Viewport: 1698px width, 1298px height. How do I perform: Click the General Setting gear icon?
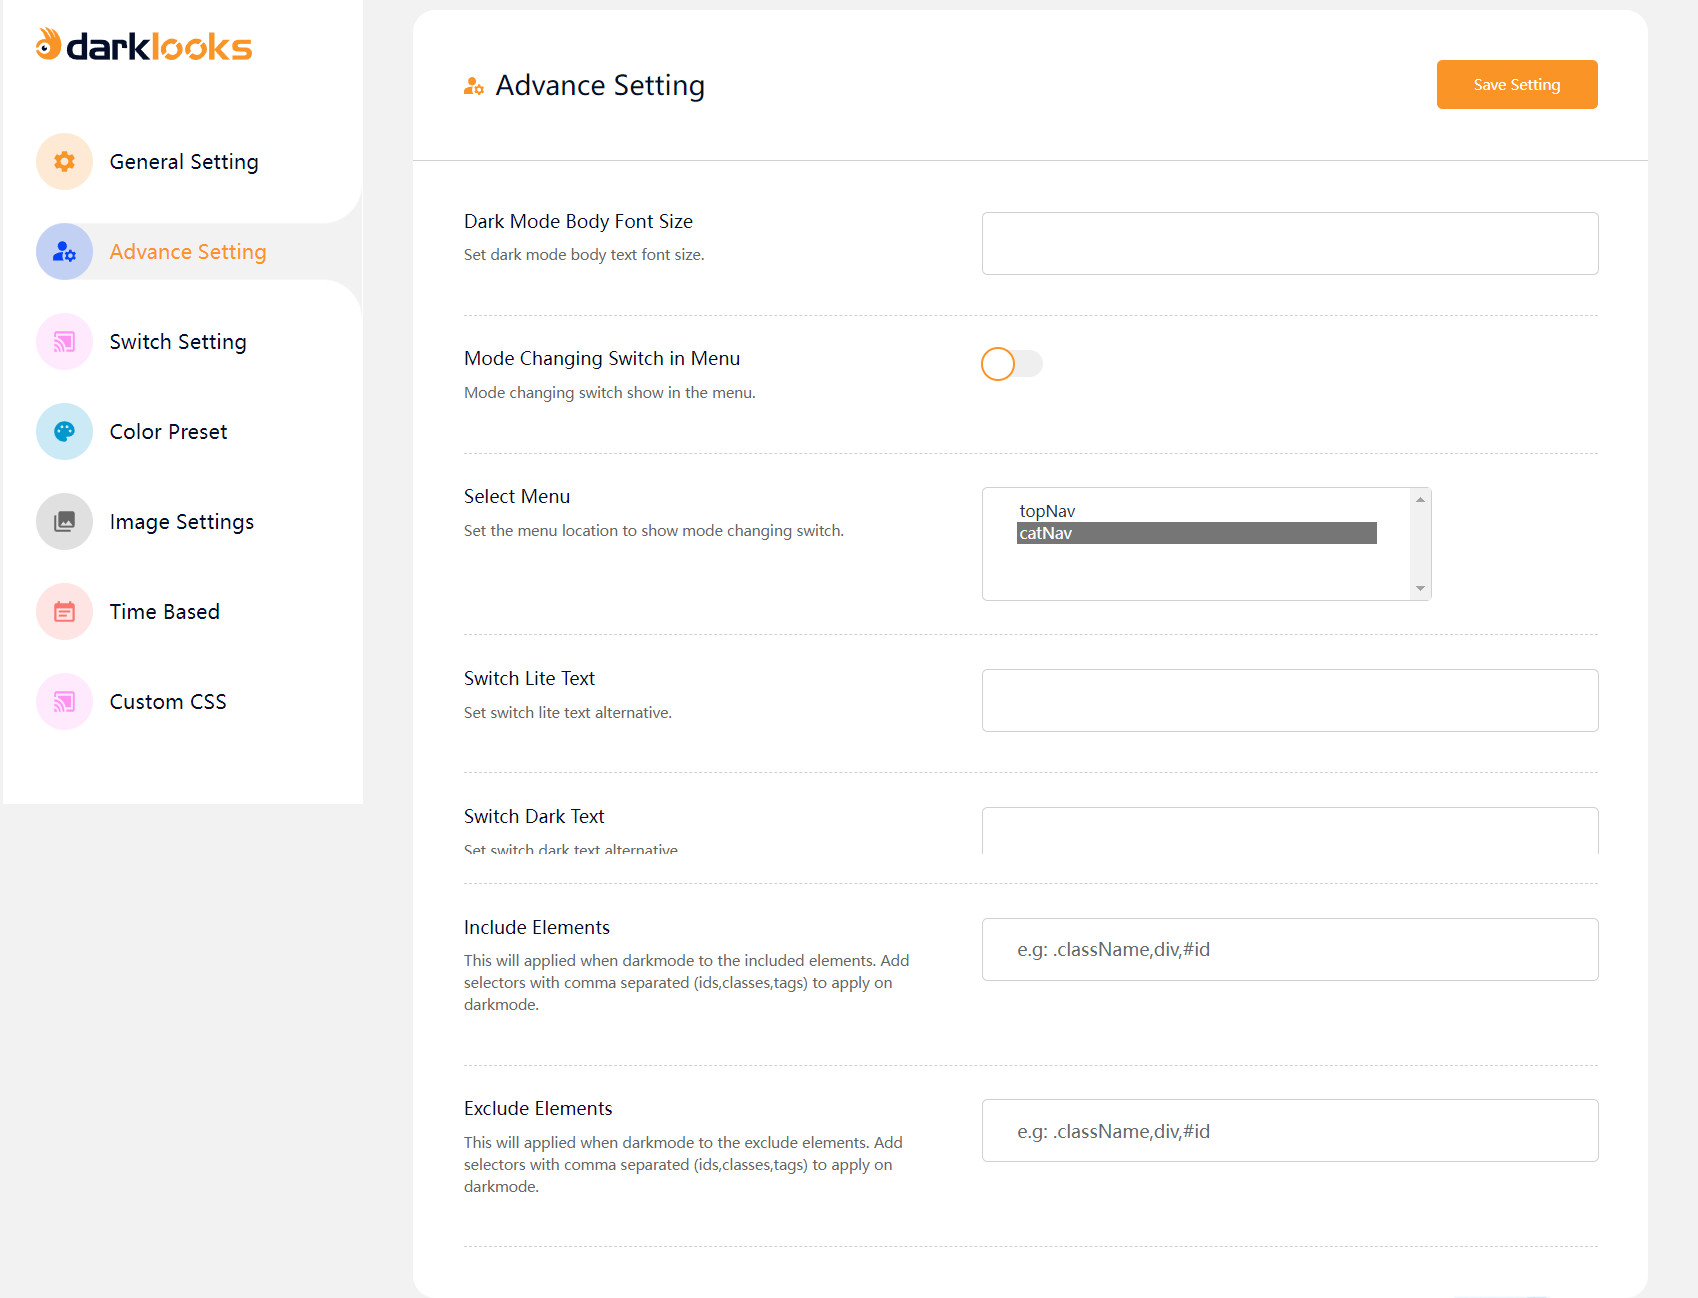pyautogui.click(x=64, y=162)
